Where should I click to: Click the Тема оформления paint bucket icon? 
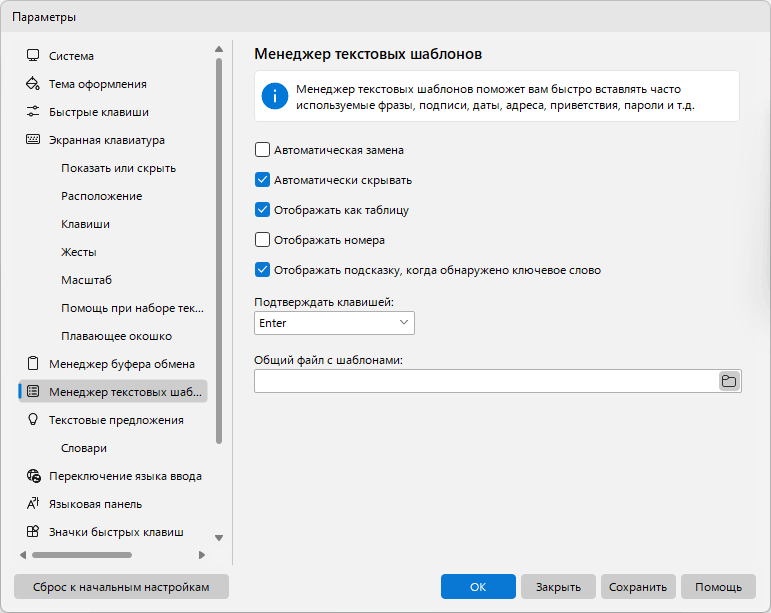(x=33, y=84)
